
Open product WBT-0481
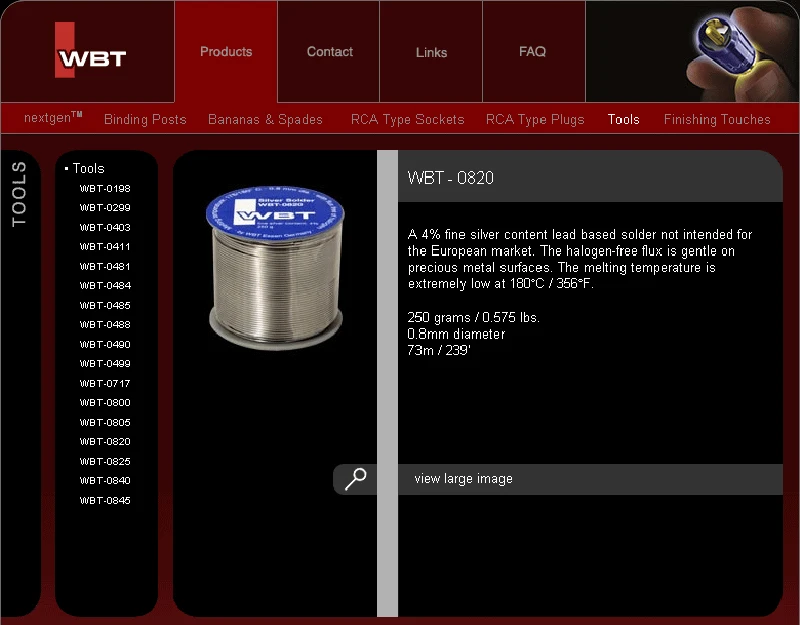click(105, 266)
